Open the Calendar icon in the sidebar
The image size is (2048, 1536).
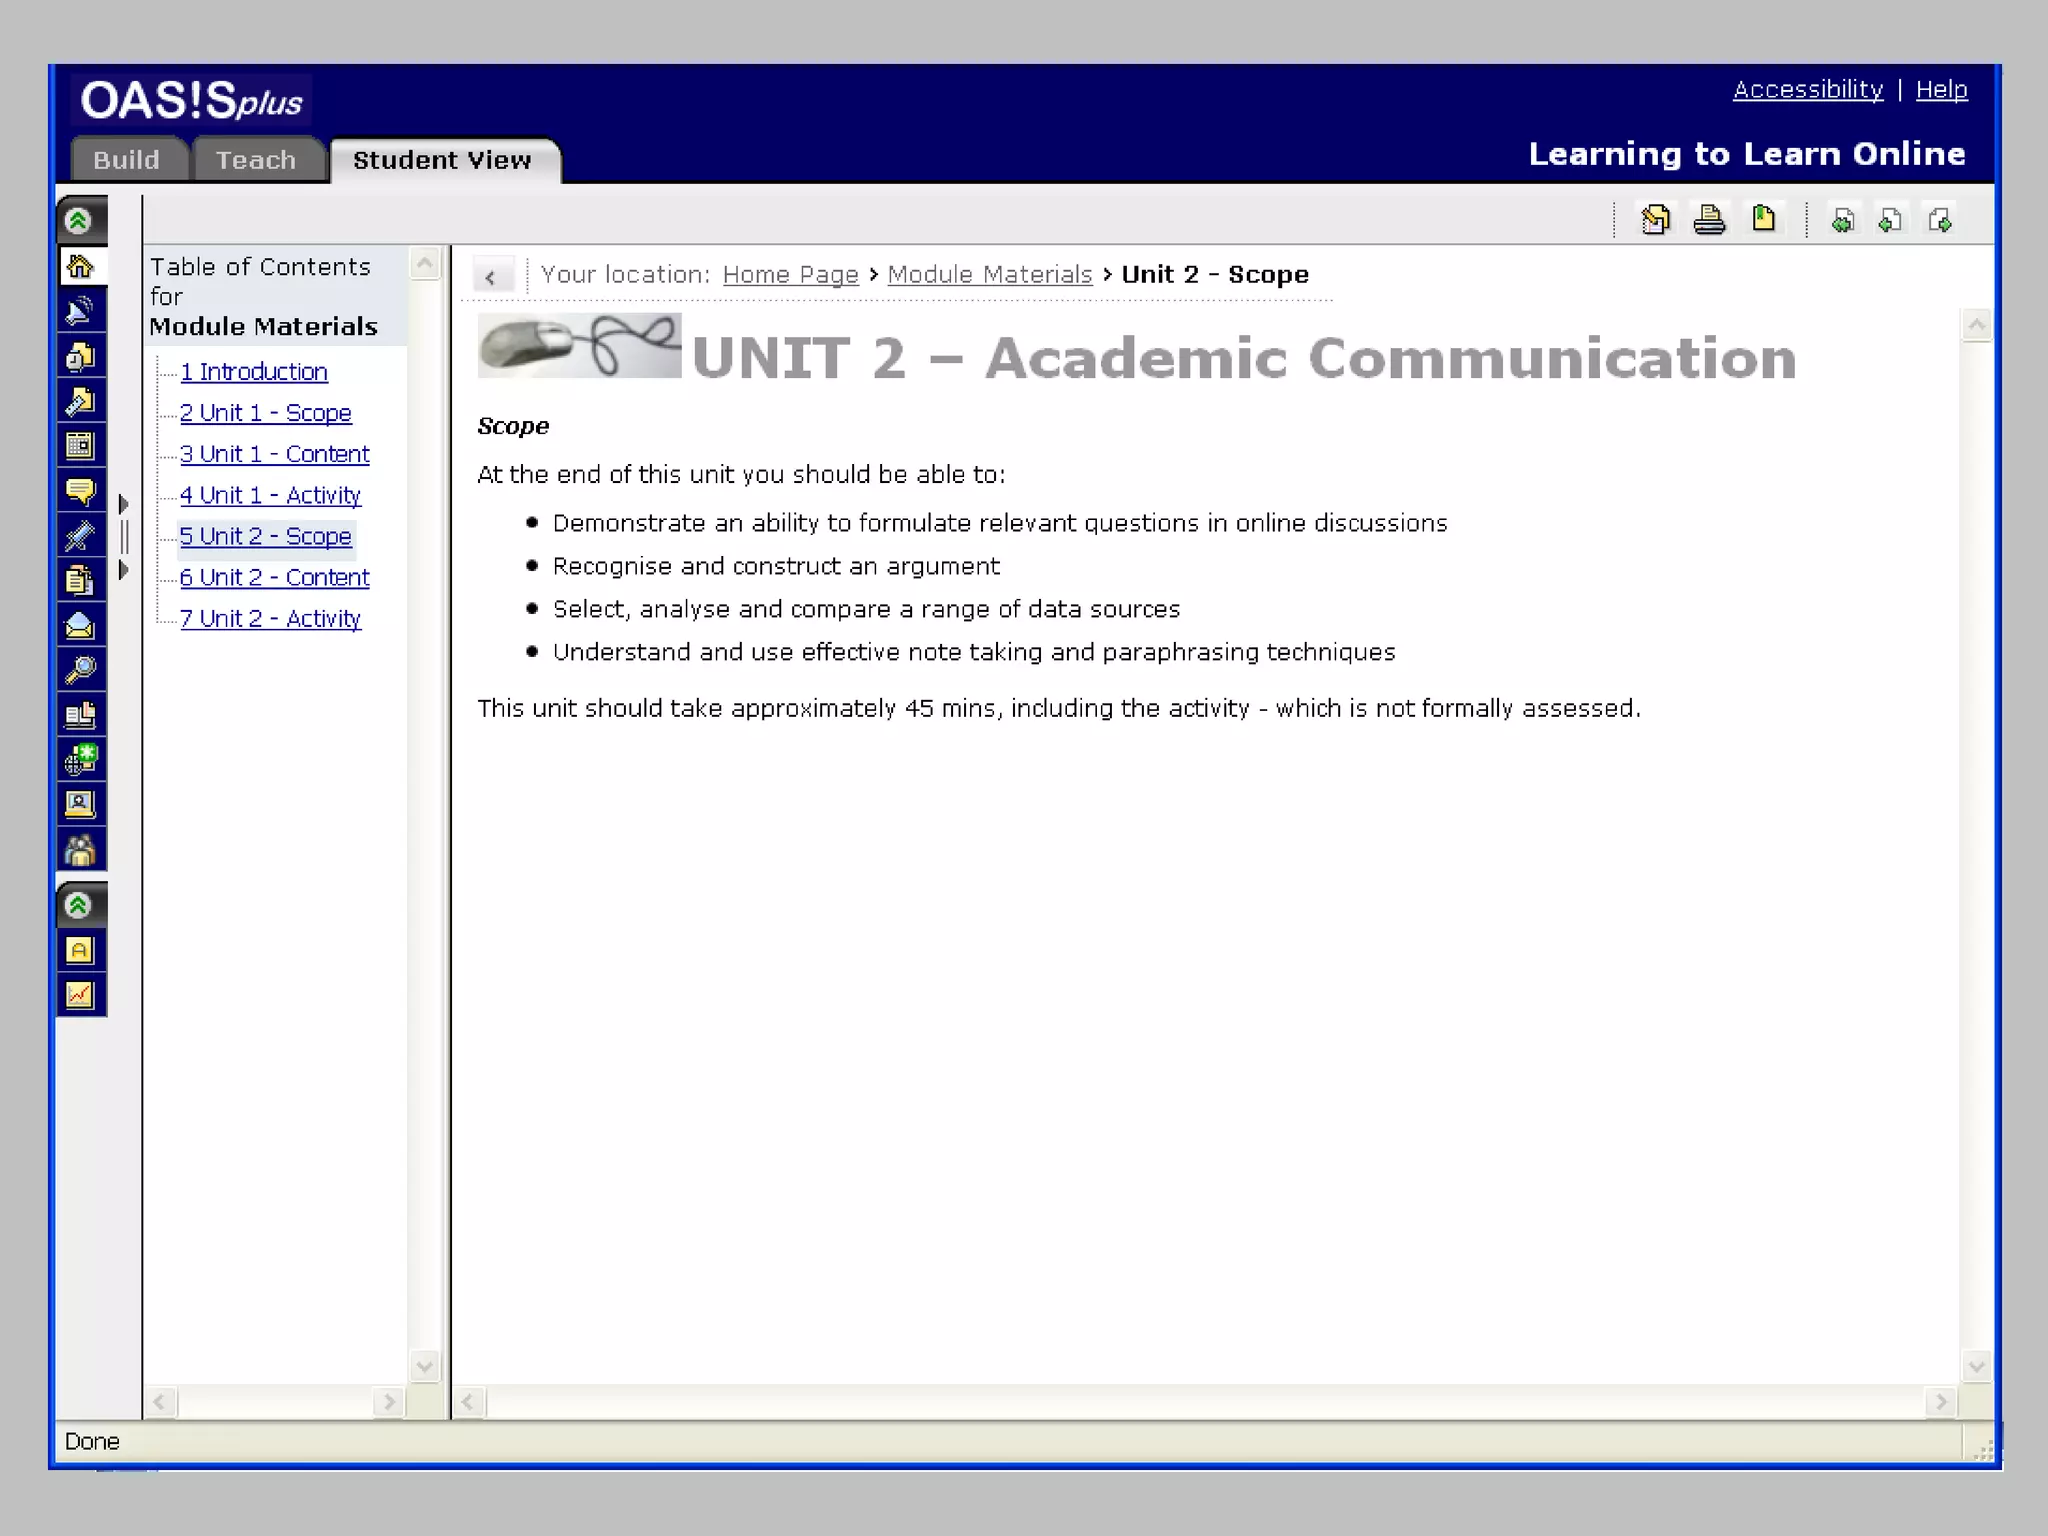point(80,445)
